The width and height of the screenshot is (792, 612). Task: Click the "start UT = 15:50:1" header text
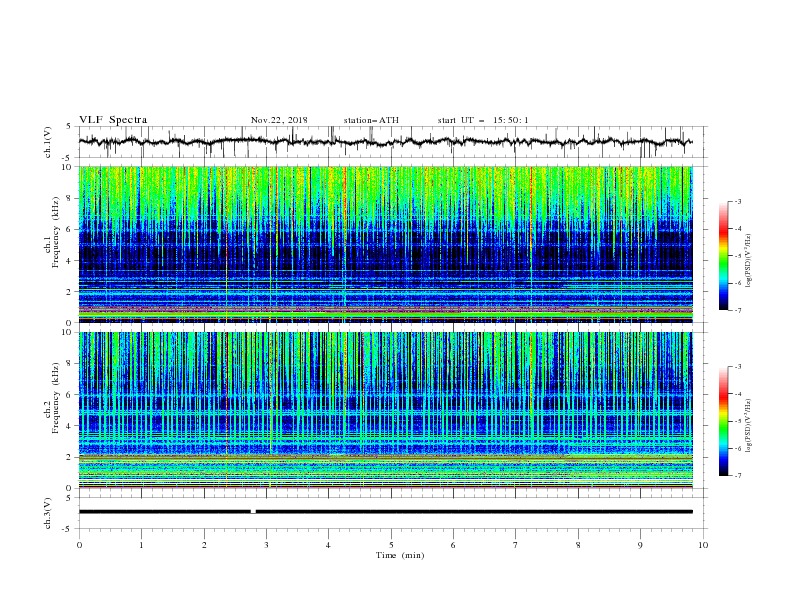[483, 120]
